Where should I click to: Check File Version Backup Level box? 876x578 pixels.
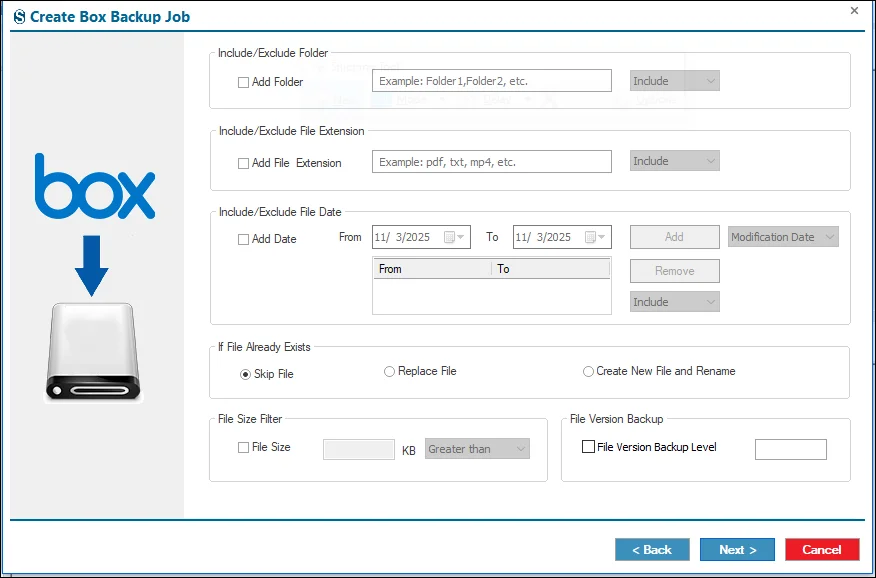[x=588, y=447]
